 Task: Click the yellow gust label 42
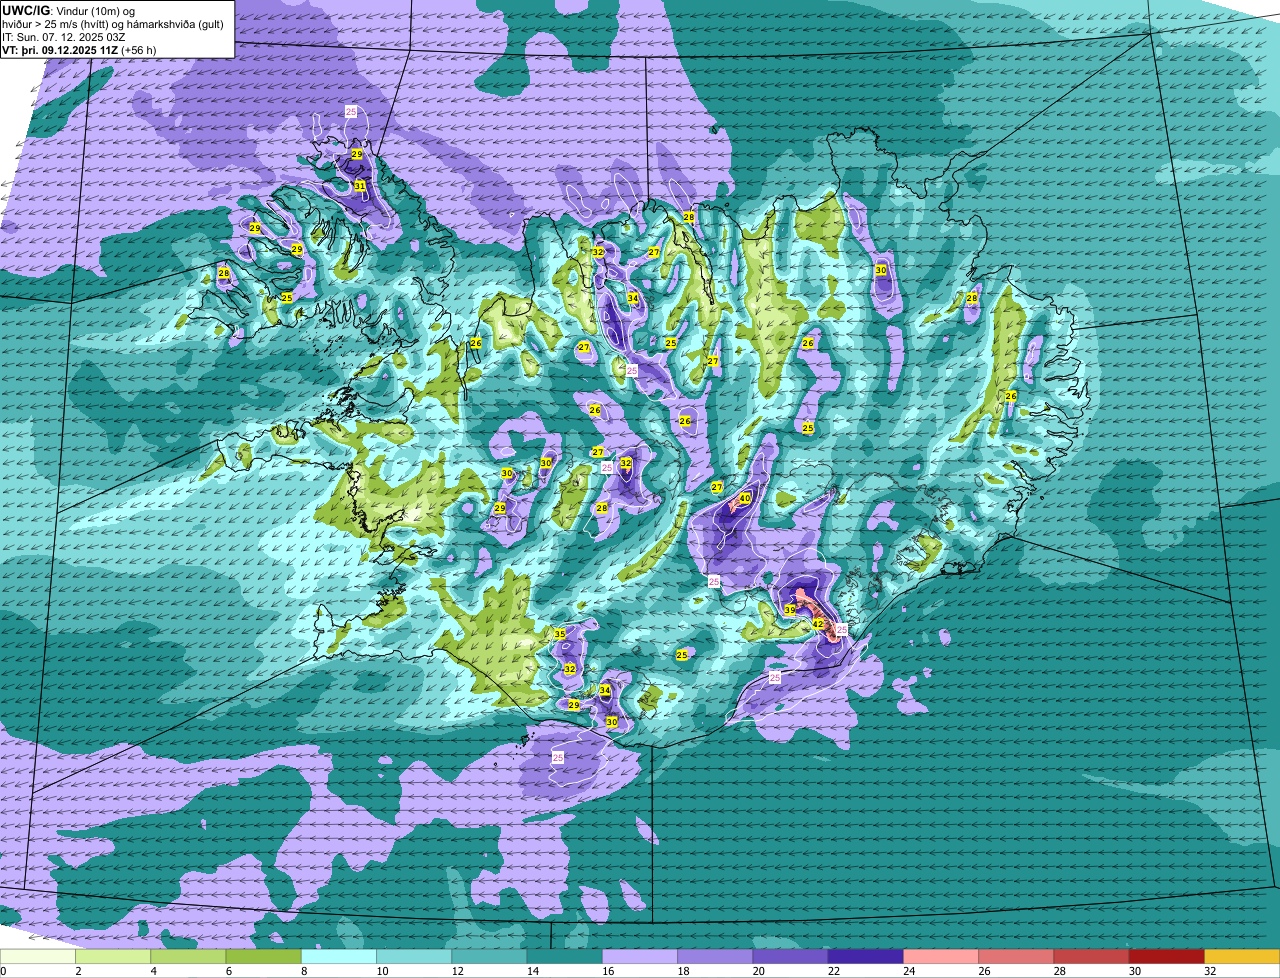click(x=818, y=624)
